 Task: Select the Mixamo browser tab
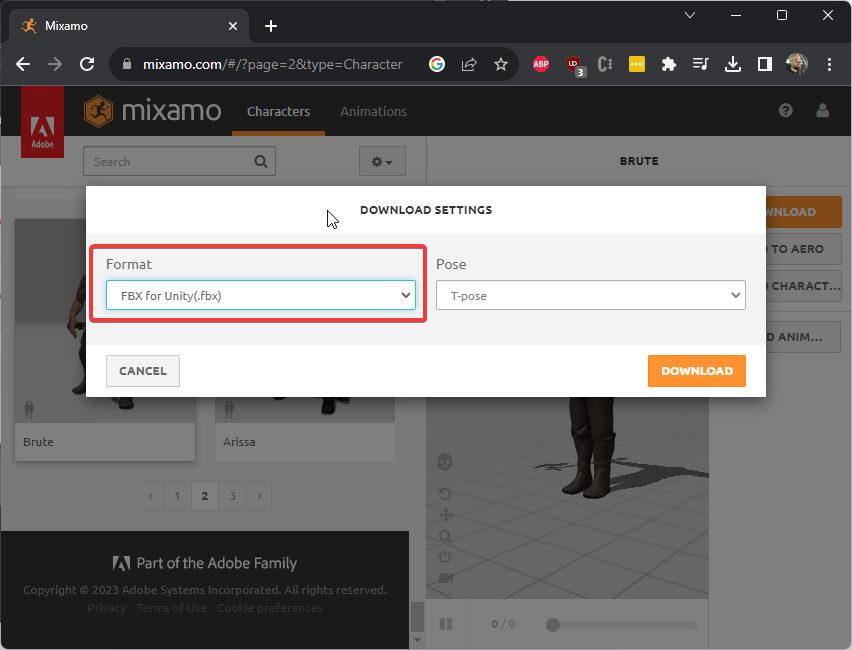(129, 26)
